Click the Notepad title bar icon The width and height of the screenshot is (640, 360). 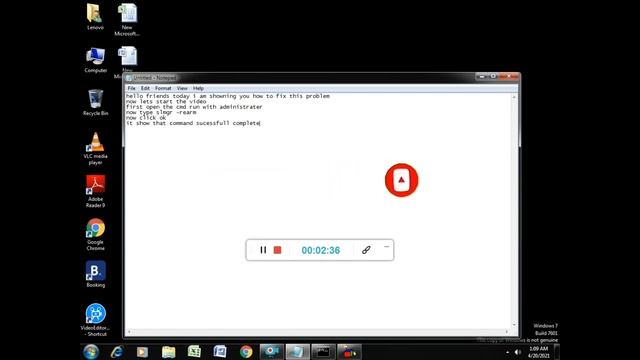tap(129, 78)
